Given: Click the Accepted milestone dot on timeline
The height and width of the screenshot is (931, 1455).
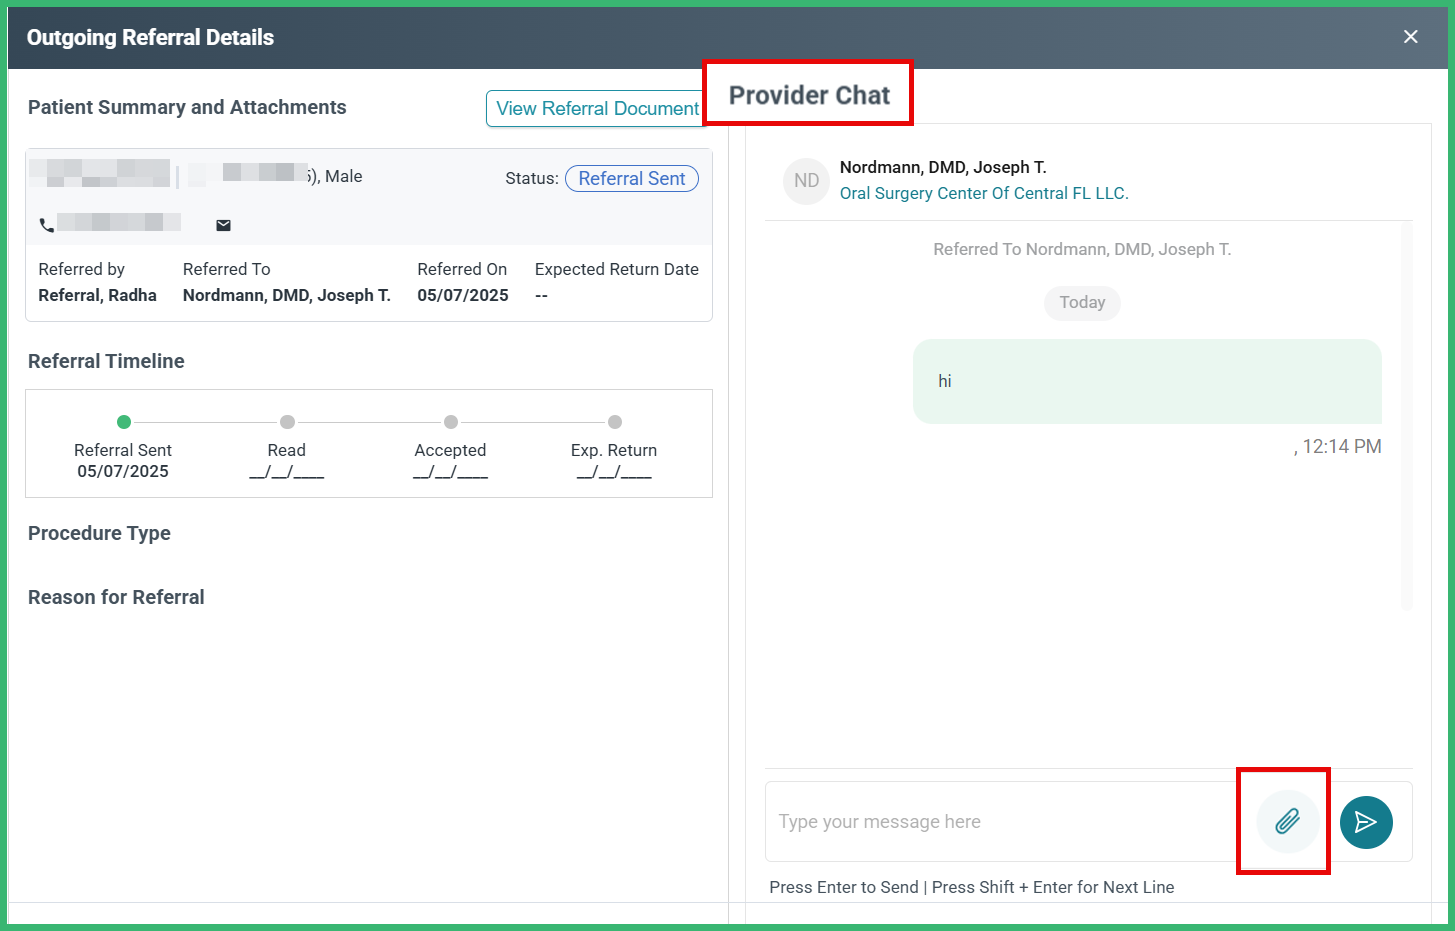Looking at the screenshot, I should coord(450,421).
